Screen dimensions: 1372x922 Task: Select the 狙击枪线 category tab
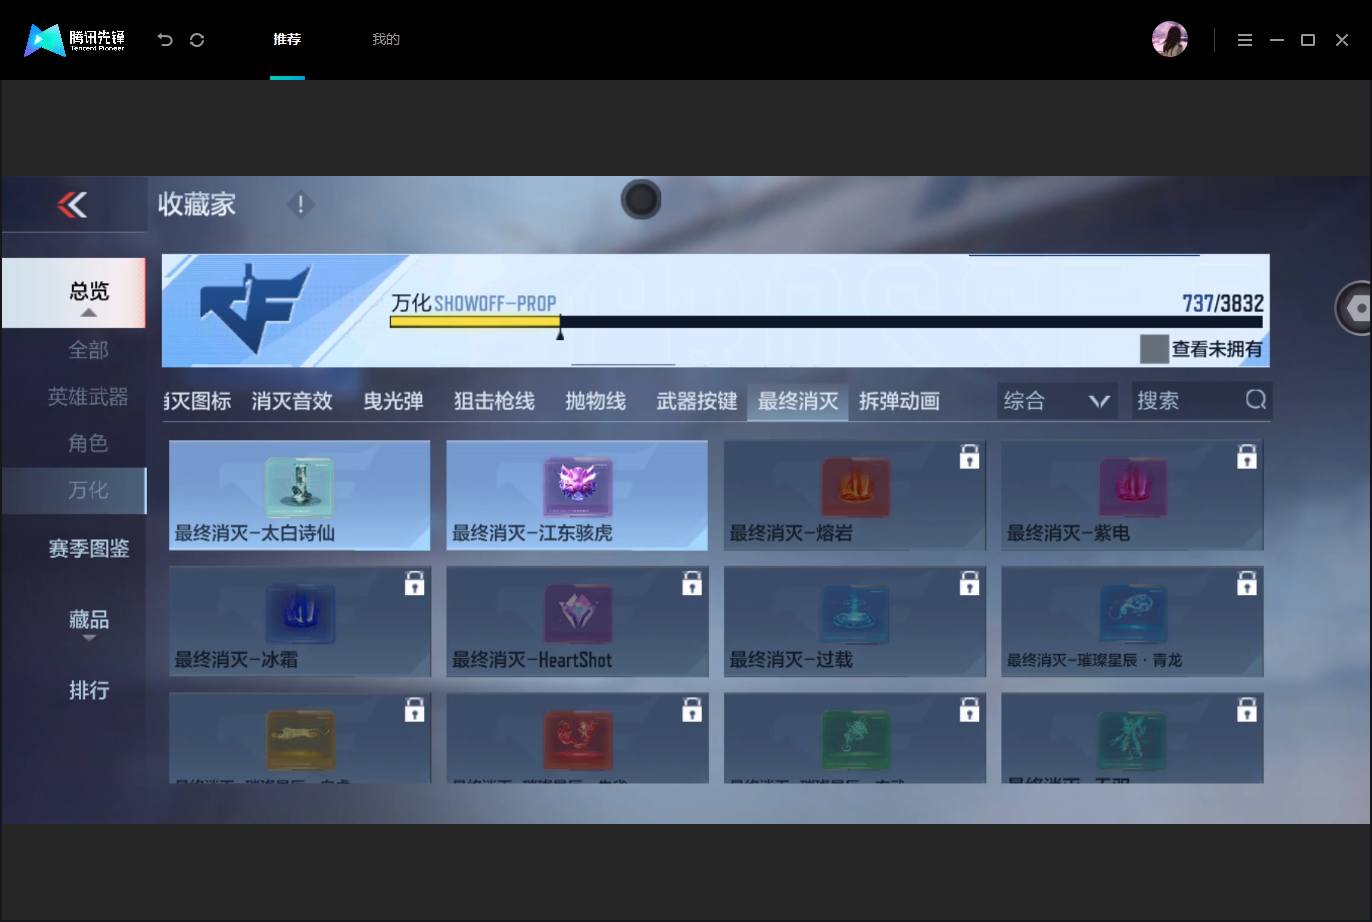pos(494,401)
